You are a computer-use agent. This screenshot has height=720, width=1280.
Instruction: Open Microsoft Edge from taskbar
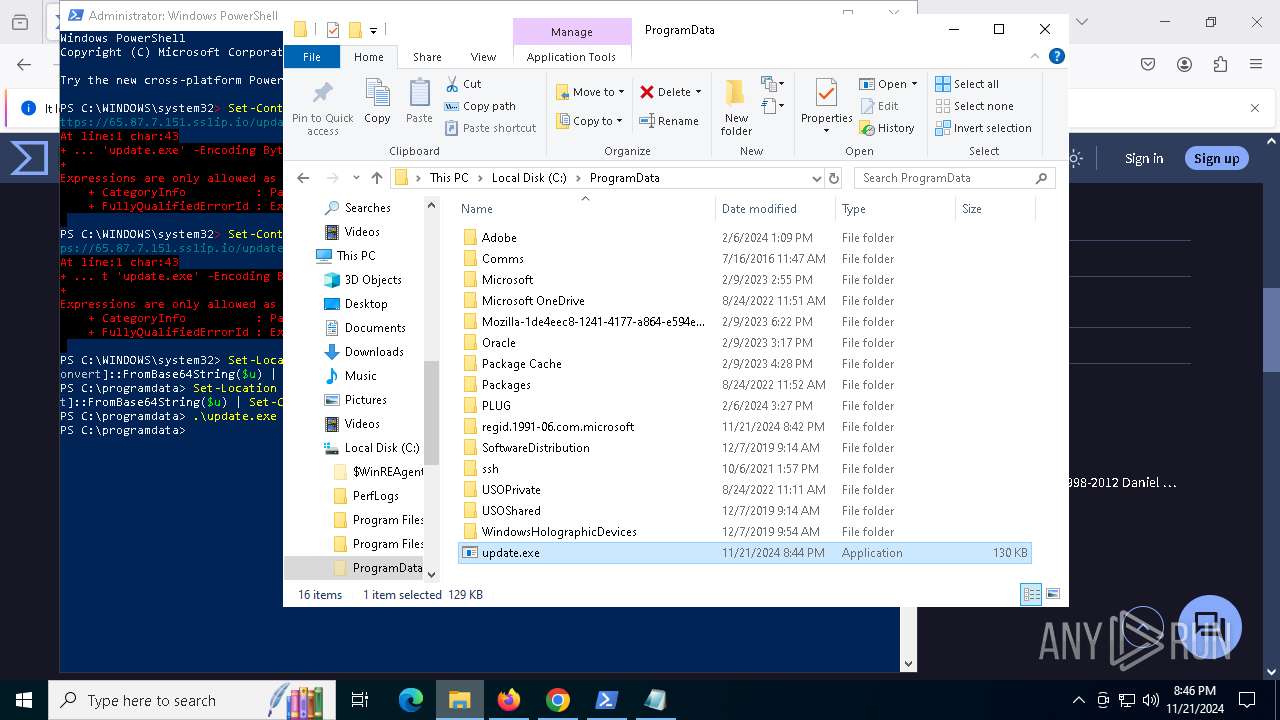411,700
